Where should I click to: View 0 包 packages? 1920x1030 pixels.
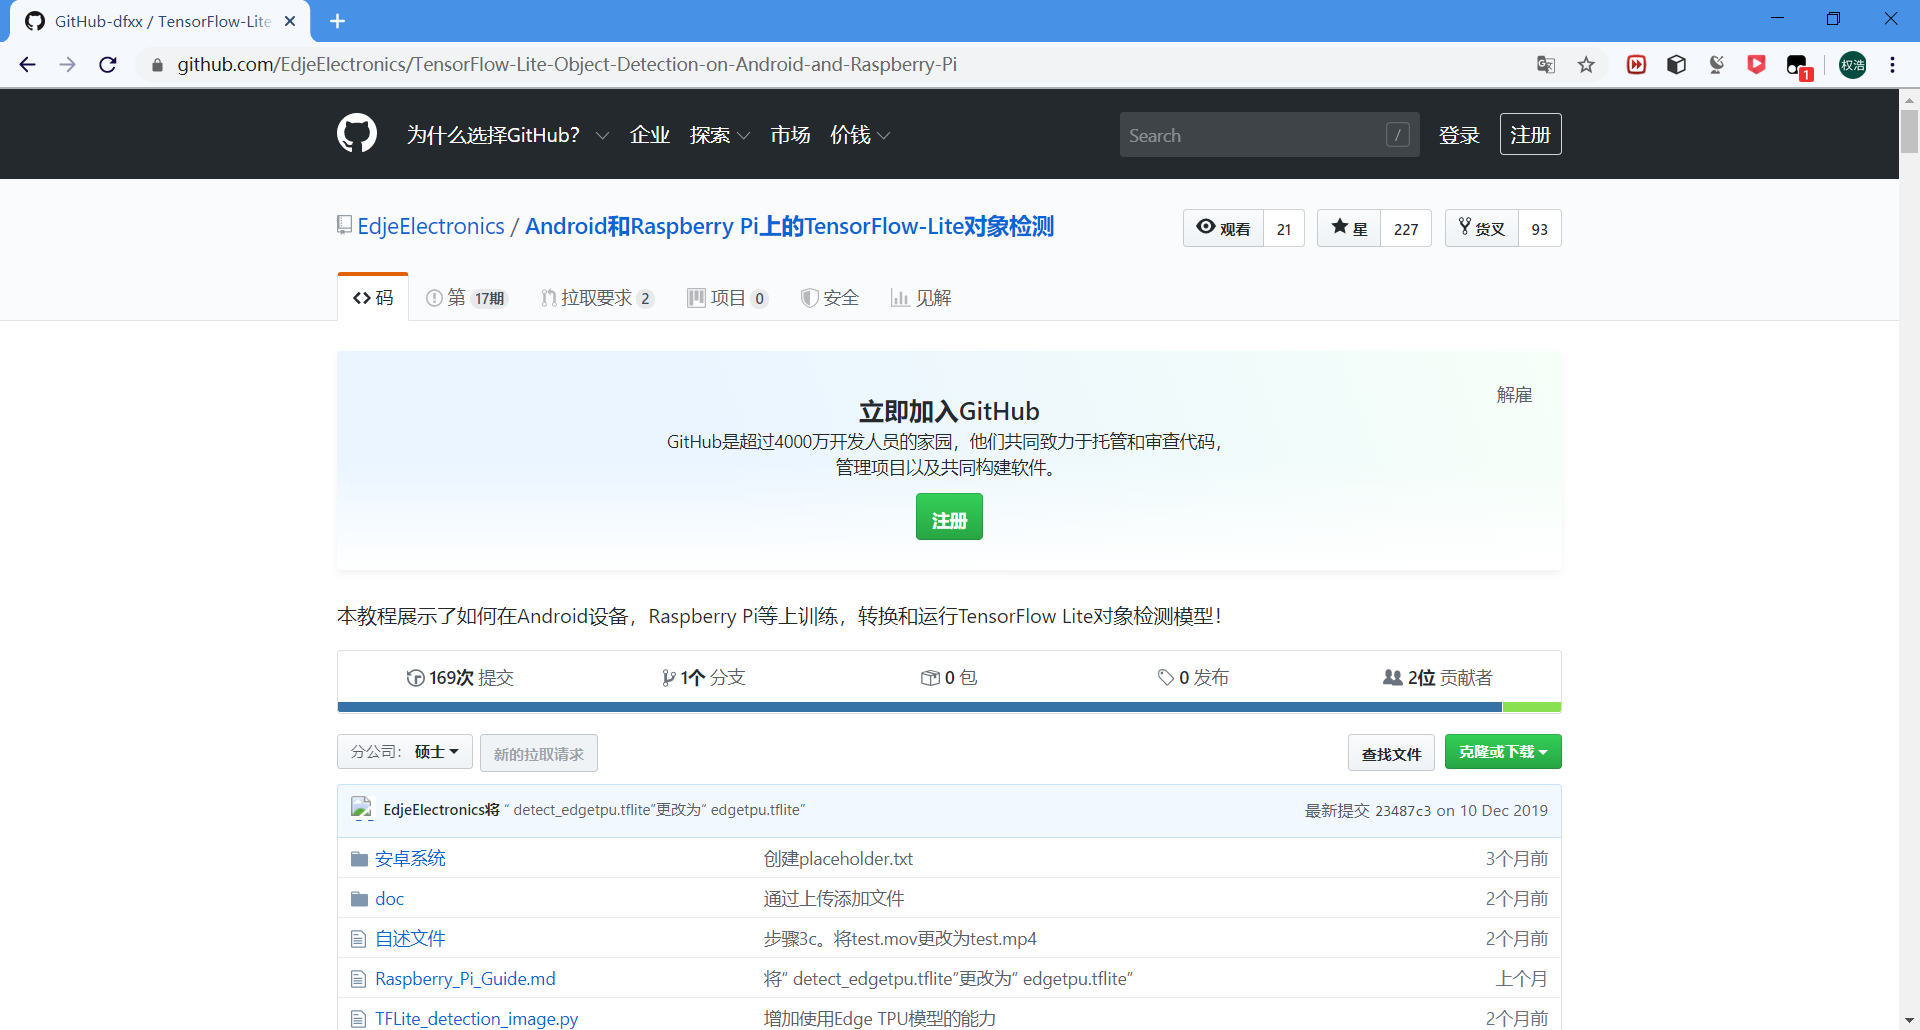tap(949, 678)
